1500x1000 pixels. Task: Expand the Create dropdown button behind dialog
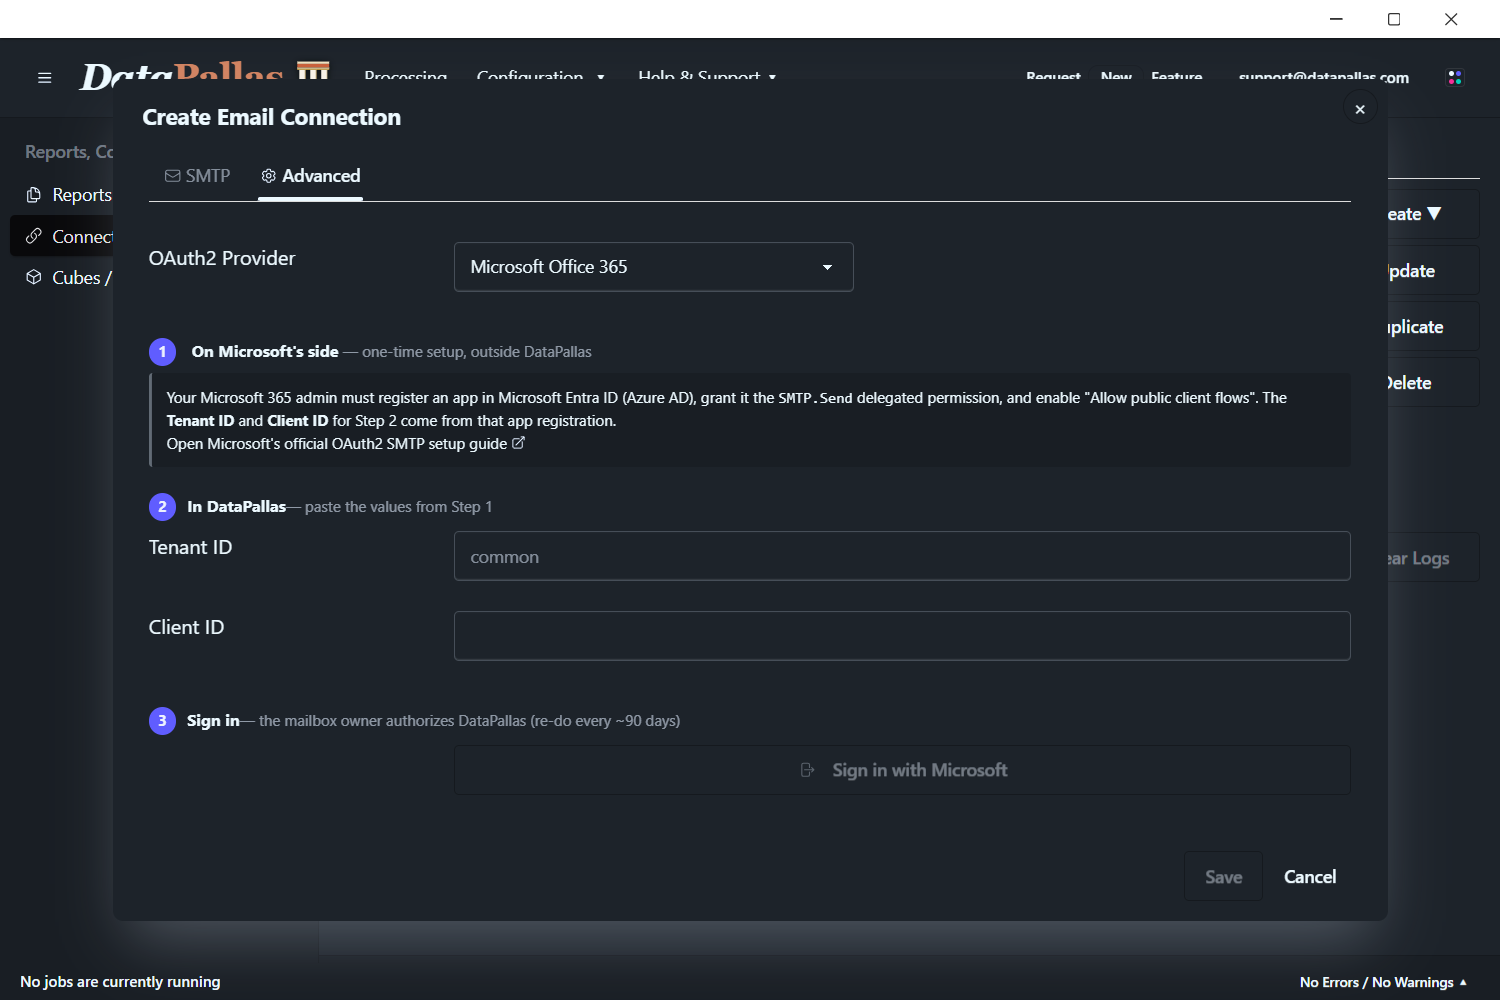pos(1433,214)
